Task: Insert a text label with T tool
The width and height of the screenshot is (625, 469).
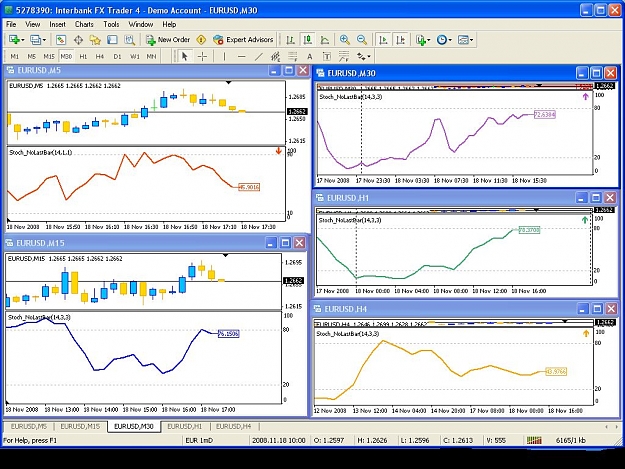Action: click(x=326, y=56)
